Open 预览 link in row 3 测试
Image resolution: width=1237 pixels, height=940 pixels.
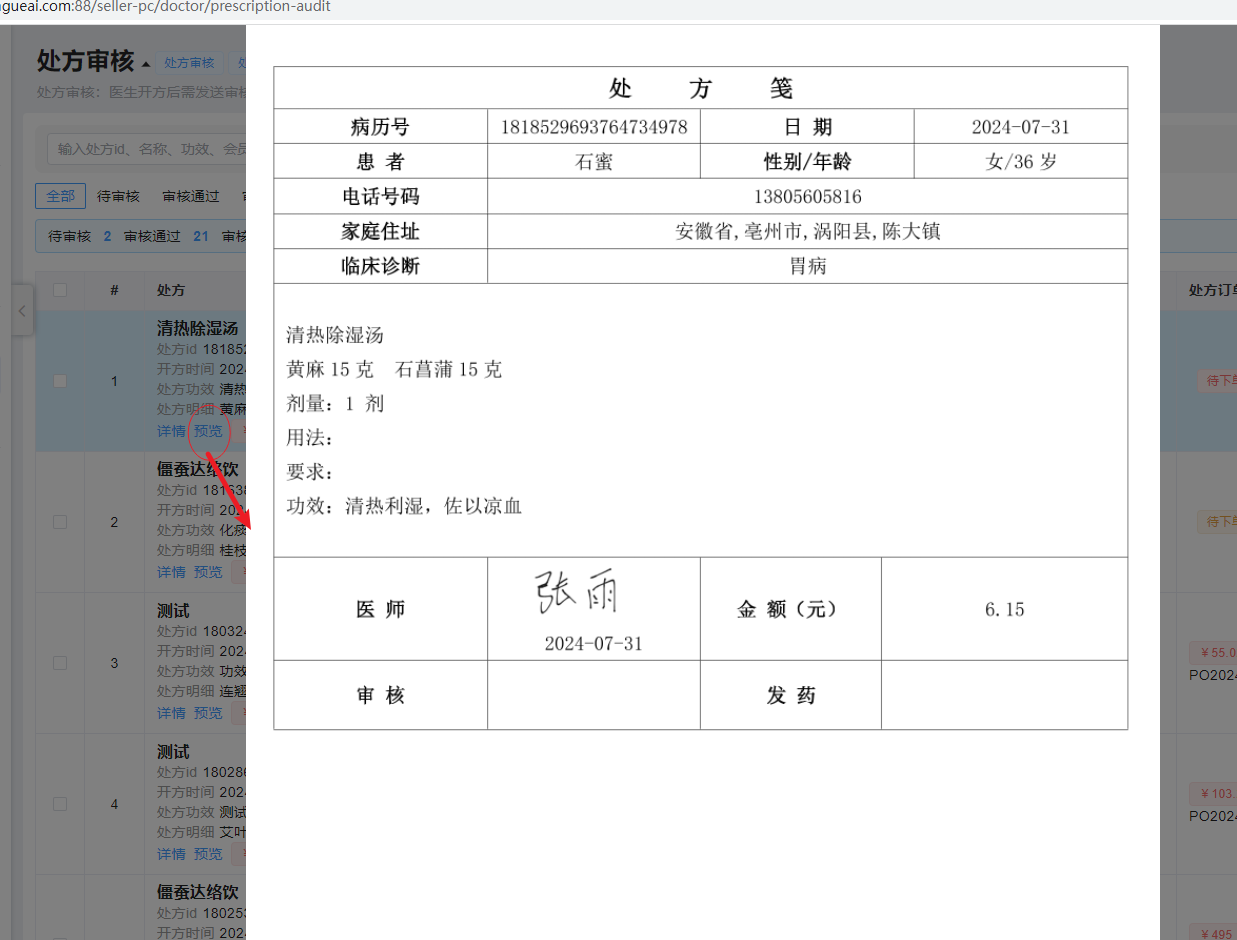click(x=208, y=713)
